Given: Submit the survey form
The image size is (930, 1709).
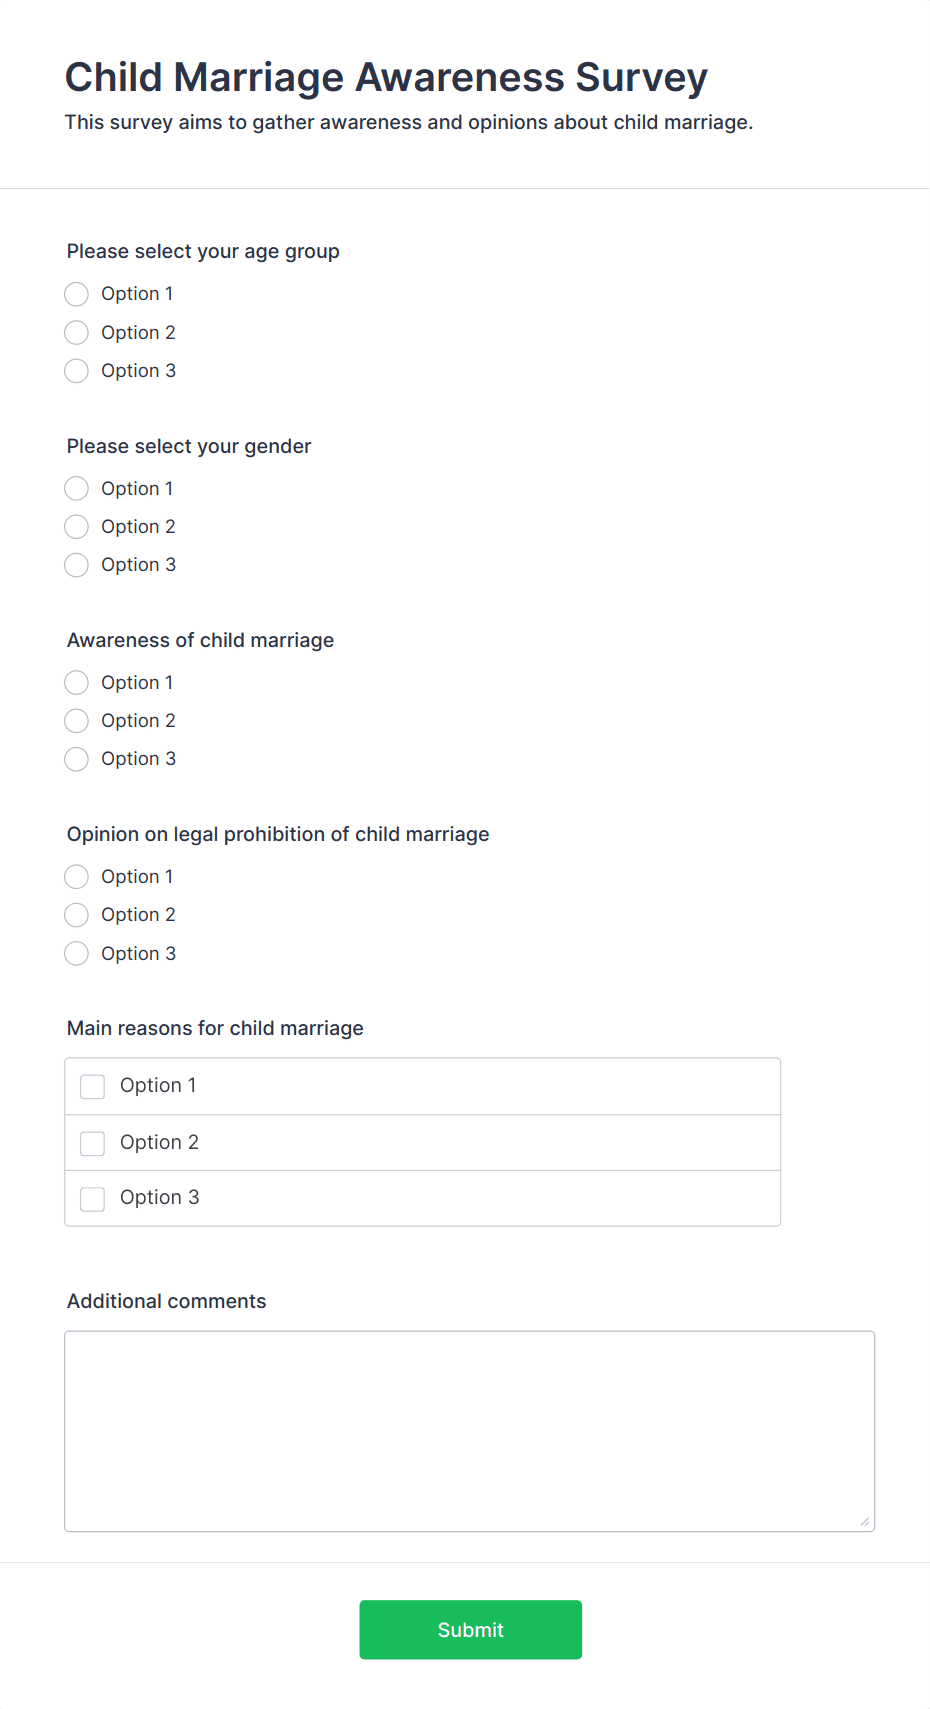Looking at the screenshot, I should point(470,1630).
